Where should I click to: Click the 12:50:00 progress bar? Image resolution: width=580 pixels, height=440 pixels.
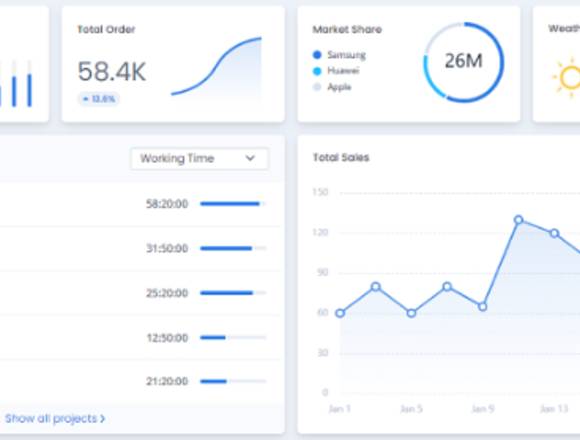[233, 337]
